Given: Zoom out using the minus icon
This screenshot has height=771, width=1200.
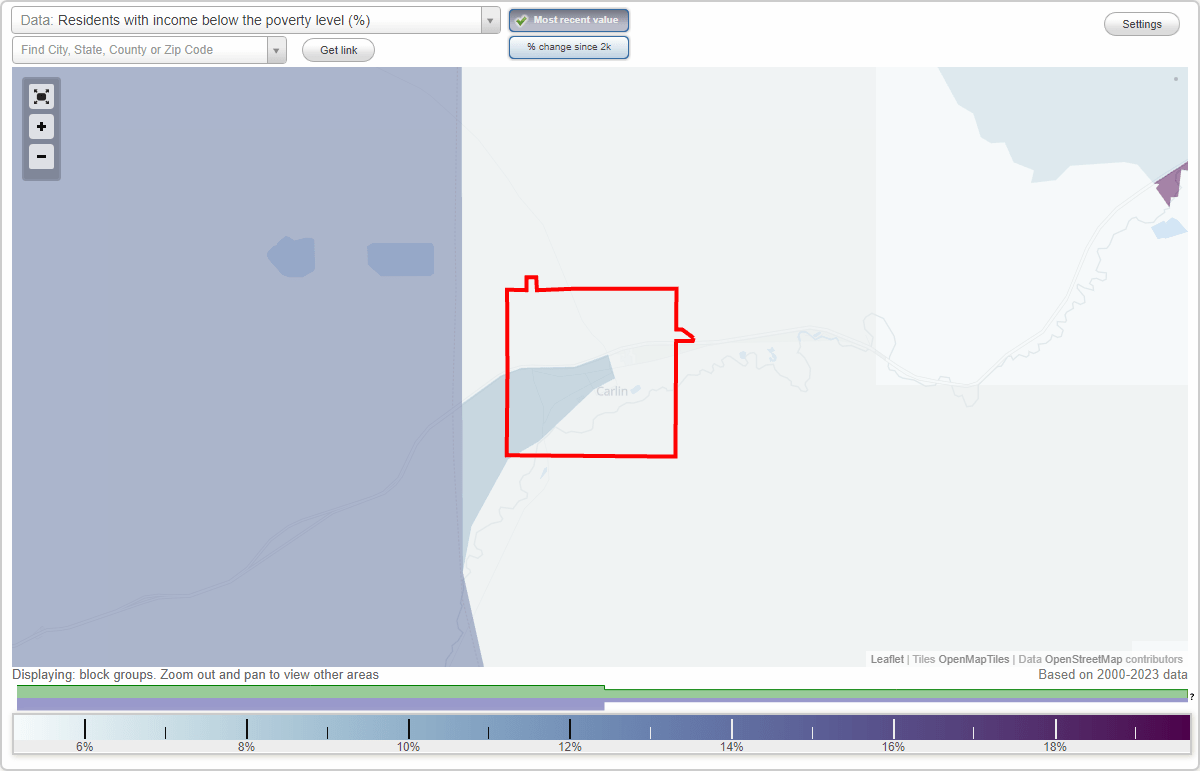Looking at the screenshot, I should (x=41, y=156).
